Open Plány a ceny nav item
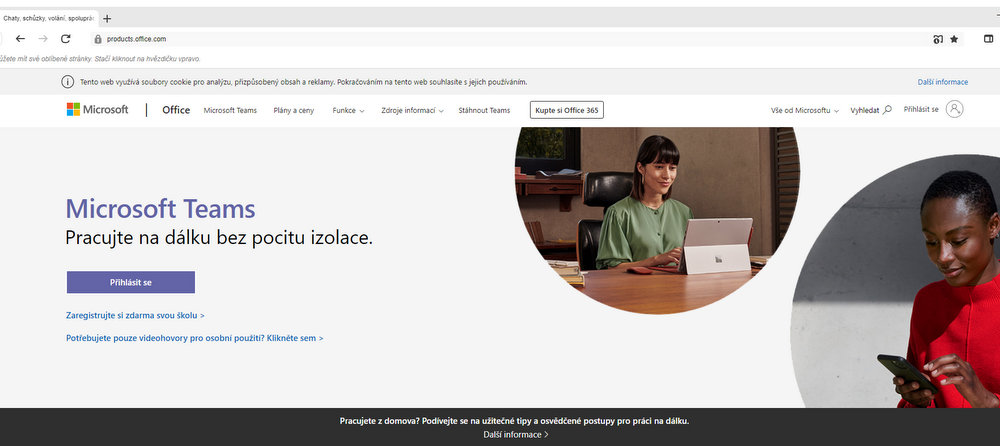This screenshot has height=446, width=1000. tap(293, 110)
